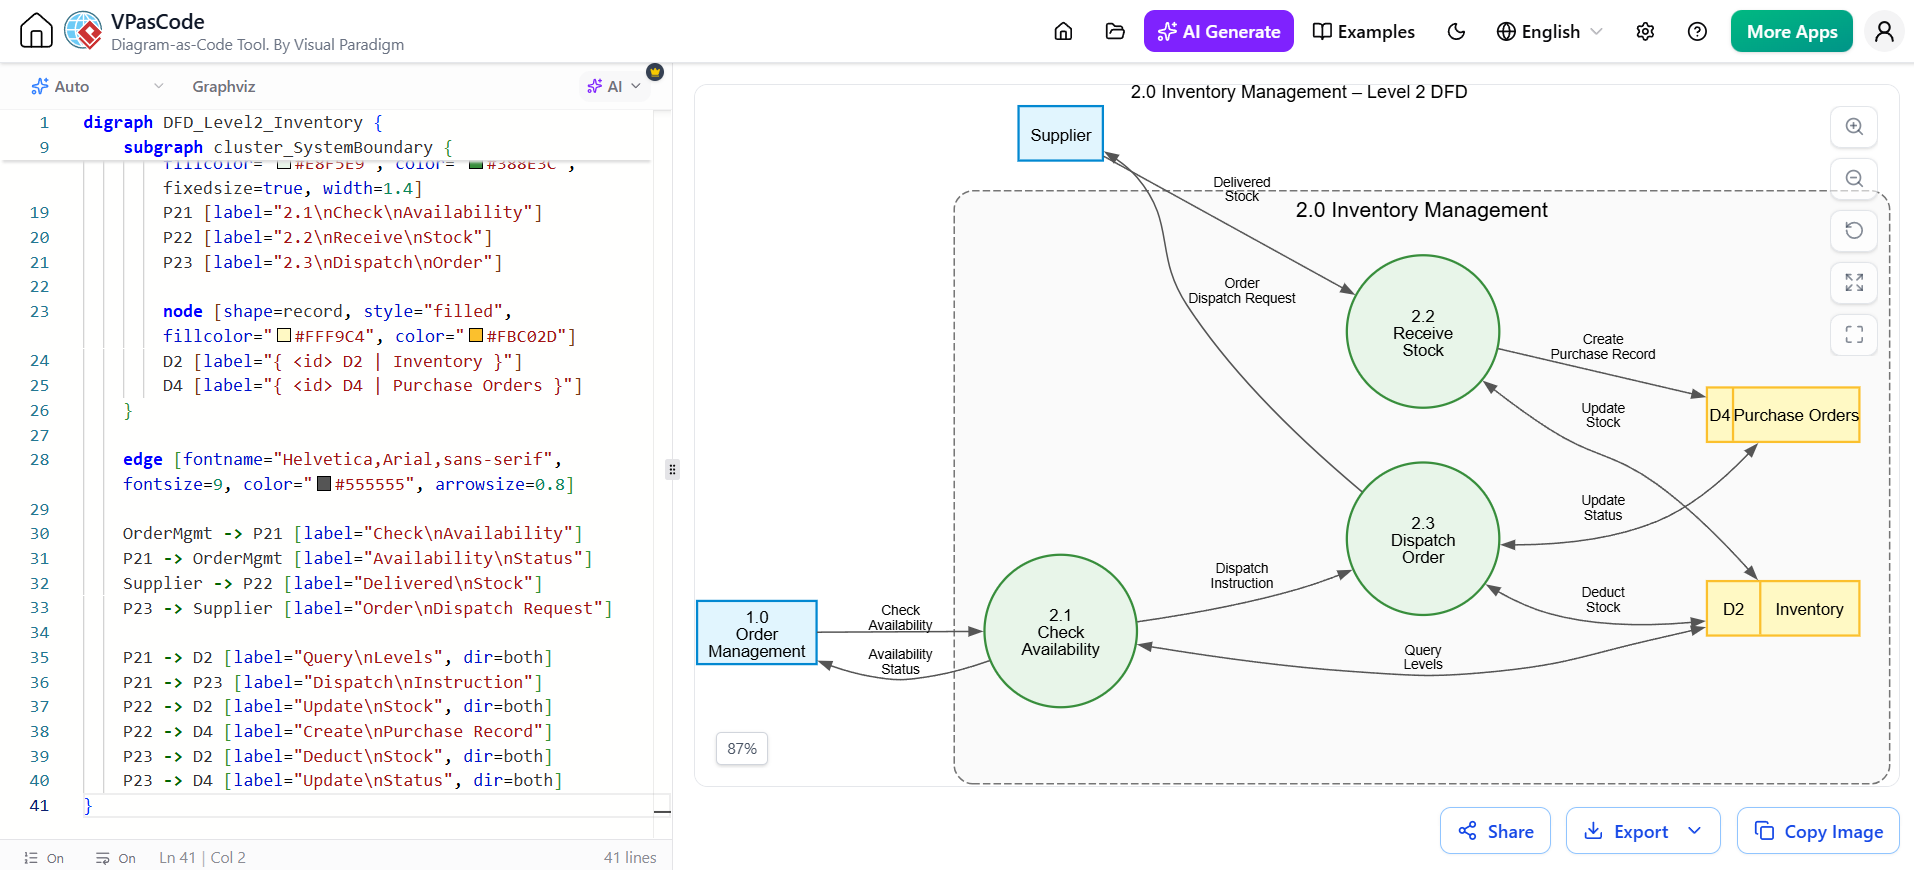Click the #555555 color swatch in code
1914x870 pixels.
[x=324, y=484]
